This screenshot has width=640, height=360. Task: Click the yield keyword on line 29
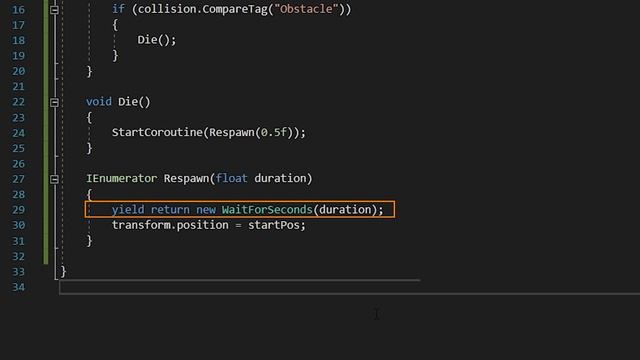click(x=128, y=209)
